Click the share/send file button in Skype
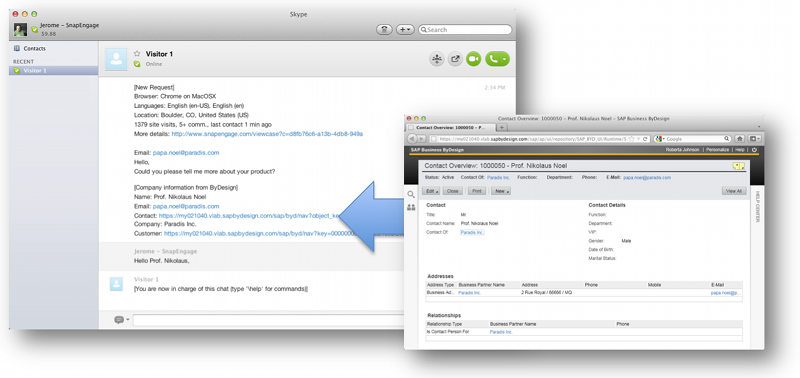Image resolution: width=800 pixels, height=378 pixels. point(455,59)
